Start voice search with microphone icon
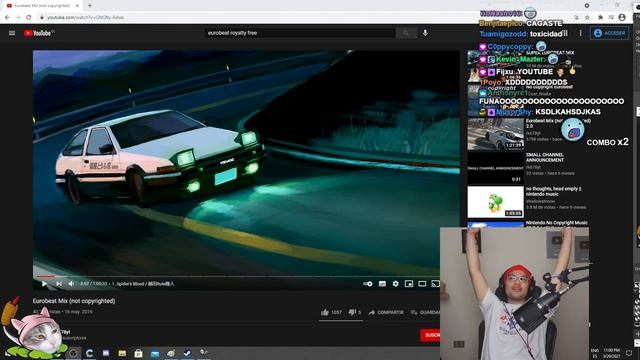This screenshot has height=360, width=640. (425, 33)
